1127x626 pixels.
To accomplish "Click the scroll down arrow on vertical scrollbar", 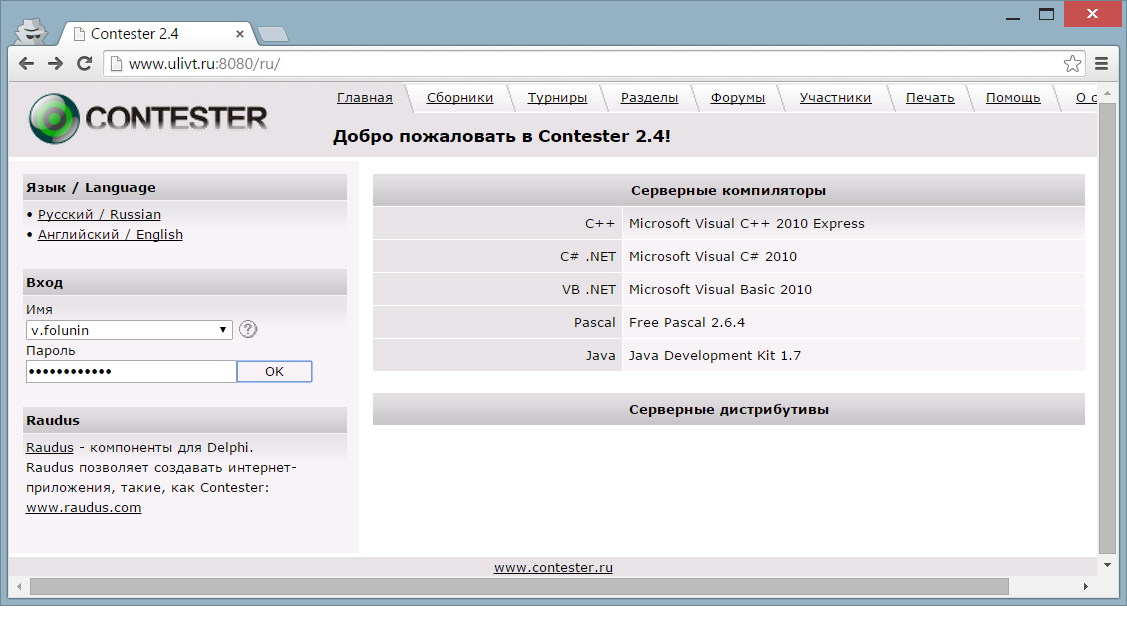I will pos(1107,565).
